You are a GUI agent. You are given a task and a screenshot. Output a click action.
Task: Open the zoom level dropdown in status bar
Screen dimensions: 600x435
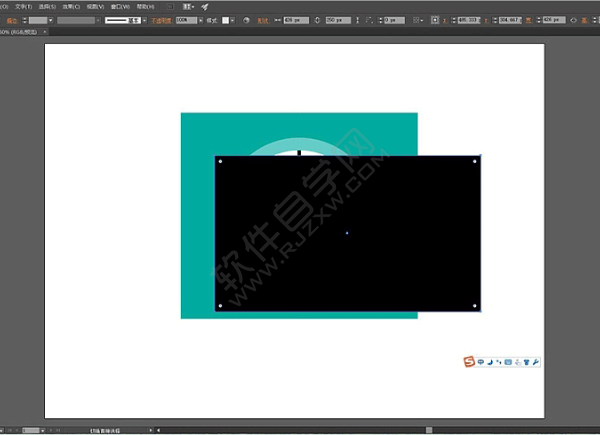pyautogui.click(x=42, y=430)
